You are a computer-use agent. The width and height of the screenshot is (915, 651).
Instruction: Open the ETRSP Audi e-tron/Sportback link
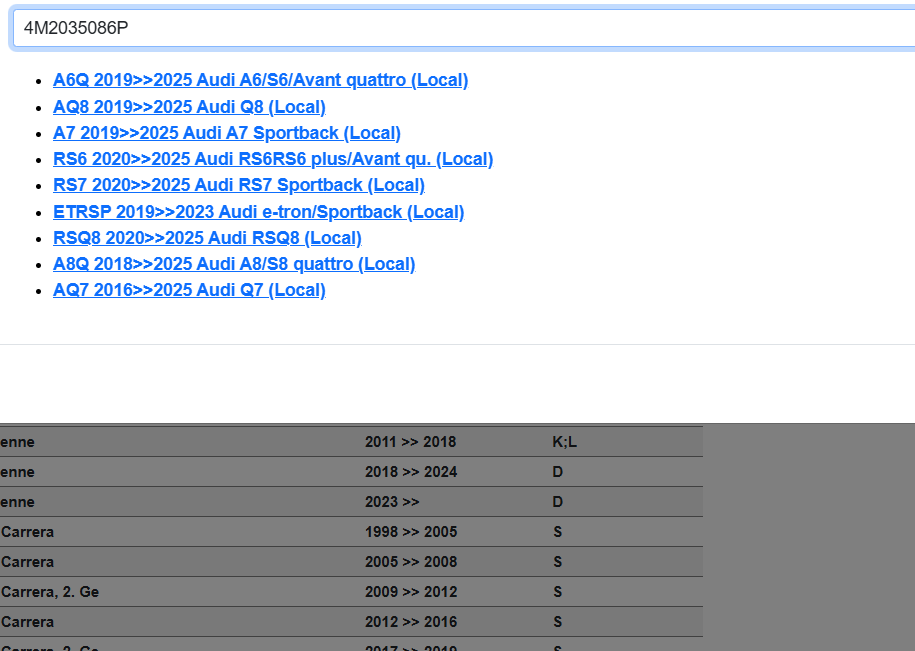coord(258,212)
